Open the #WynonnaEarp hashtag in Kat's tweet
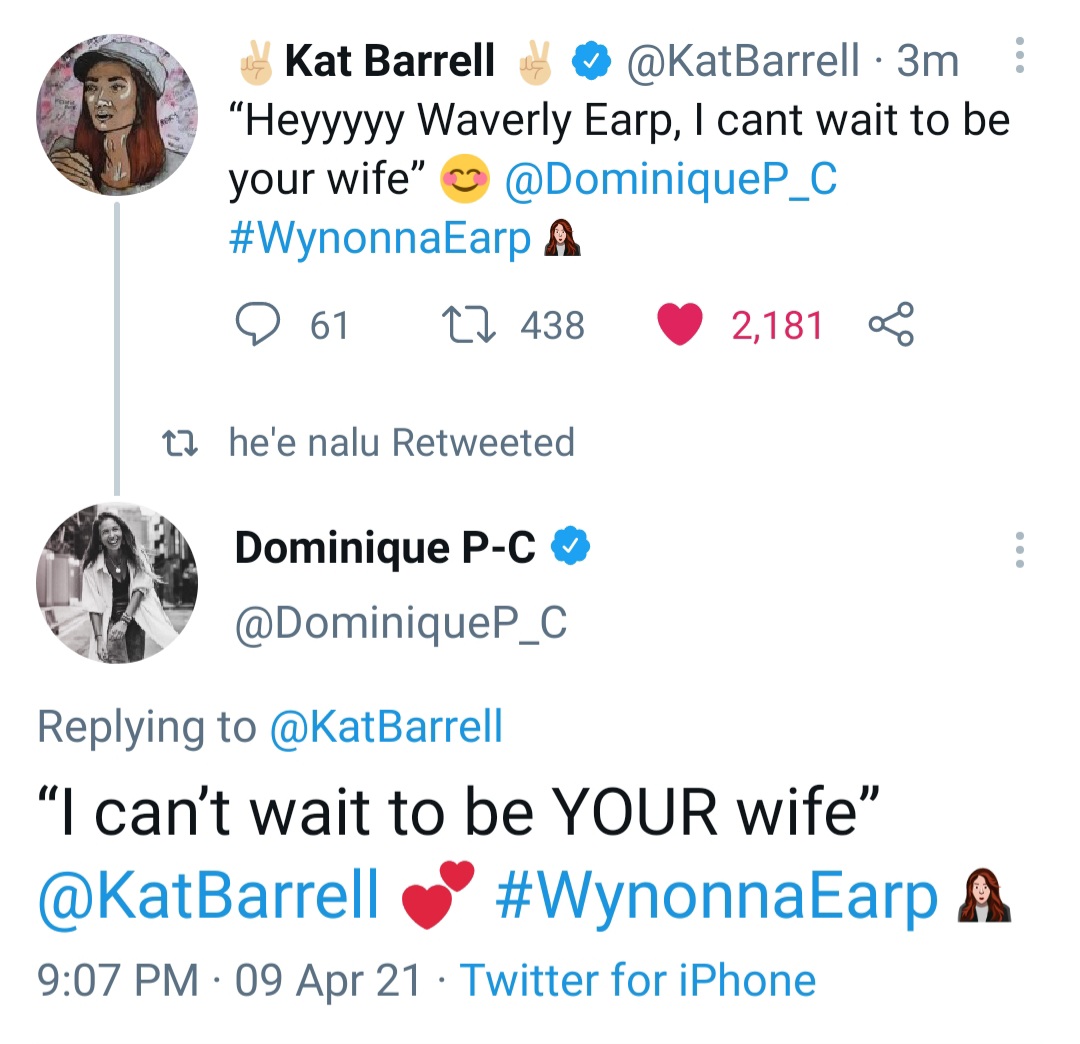The height and width of the screenshot is (1044, 1080). (380, 239)
